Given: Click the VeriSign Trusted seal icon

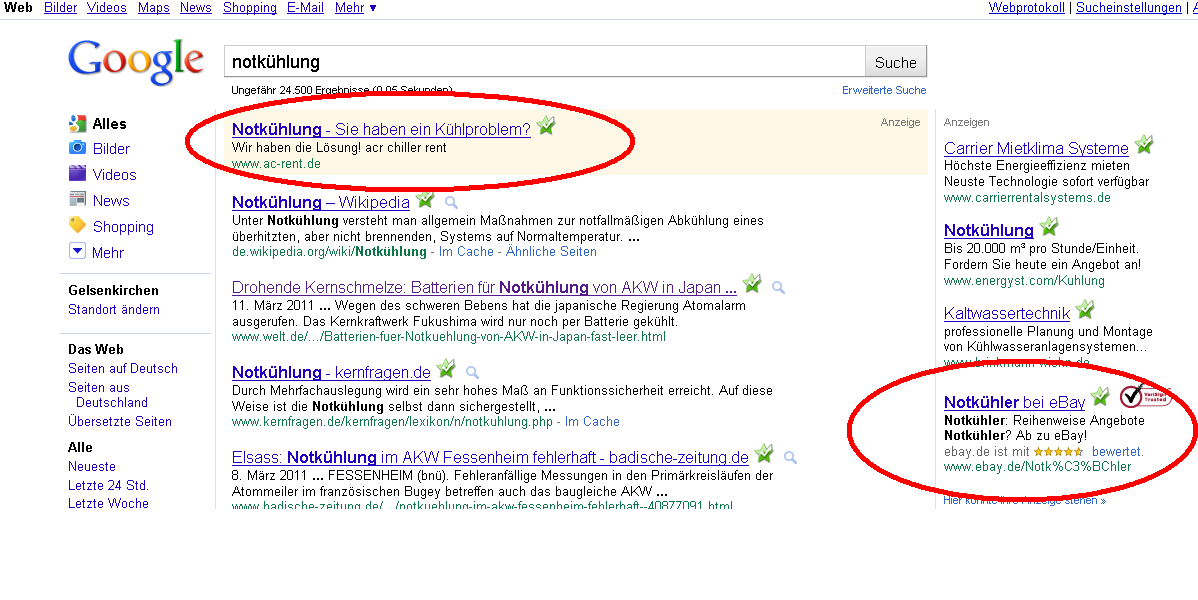Looking at the screenshot, I should pos(1145,395).
